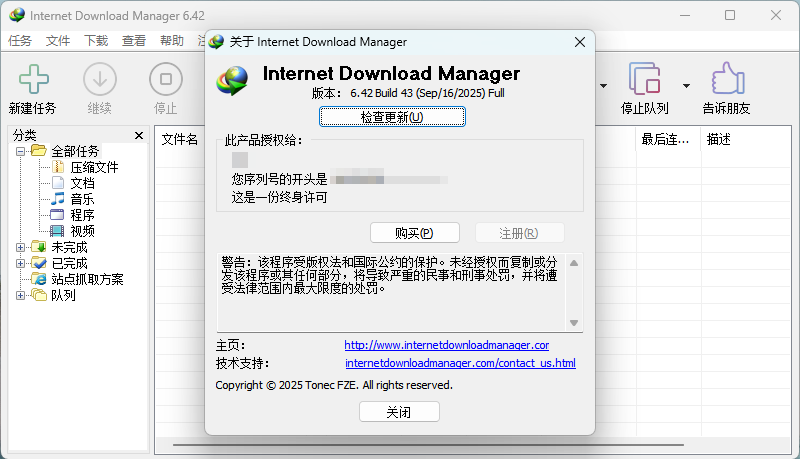Click the 最后连... column header
Image resolution: width=800 pixels, height=459 pixels.
(665, 139)
